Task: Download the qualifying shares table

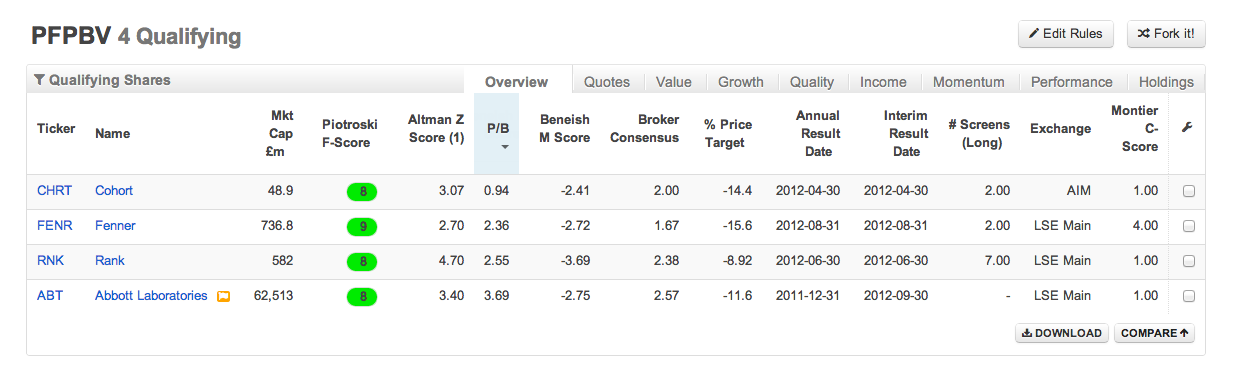Action: [1062, 333]
